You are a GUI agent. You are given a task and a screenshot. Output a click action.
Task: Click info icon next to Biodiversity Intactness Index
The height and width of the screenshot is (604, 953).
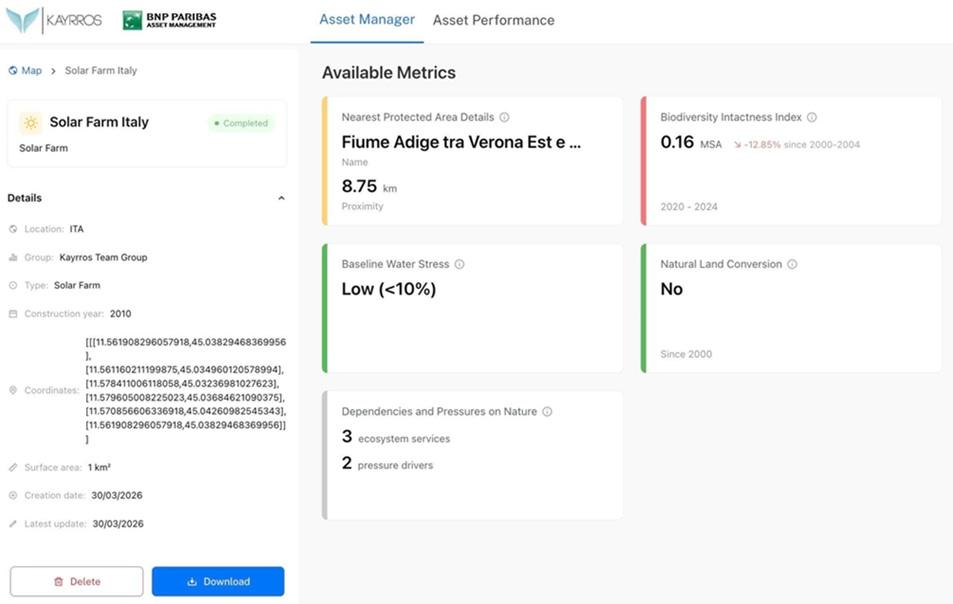pyautogui.click(x=812, y=117)
